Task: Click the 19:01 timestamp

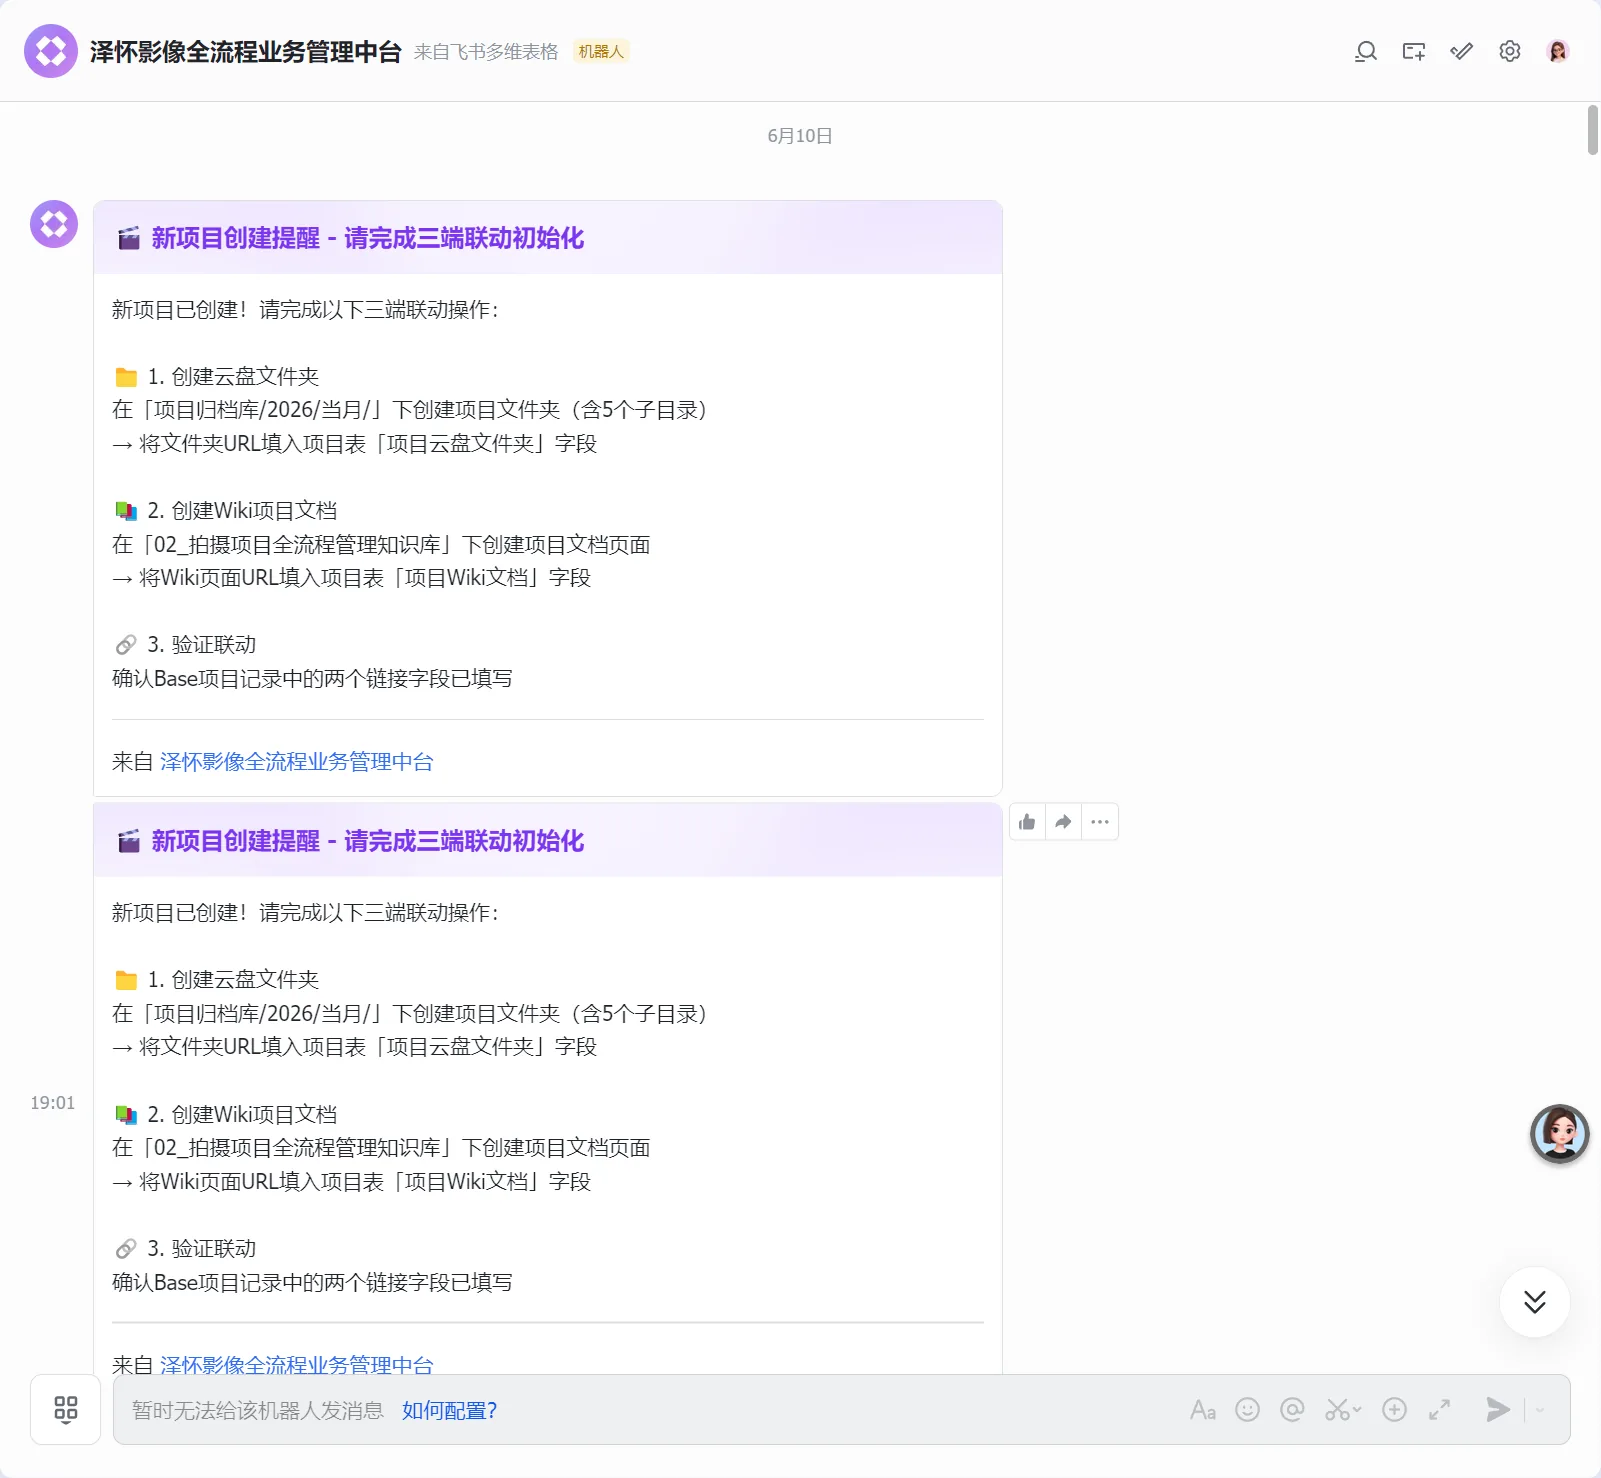Action: 53,1103
